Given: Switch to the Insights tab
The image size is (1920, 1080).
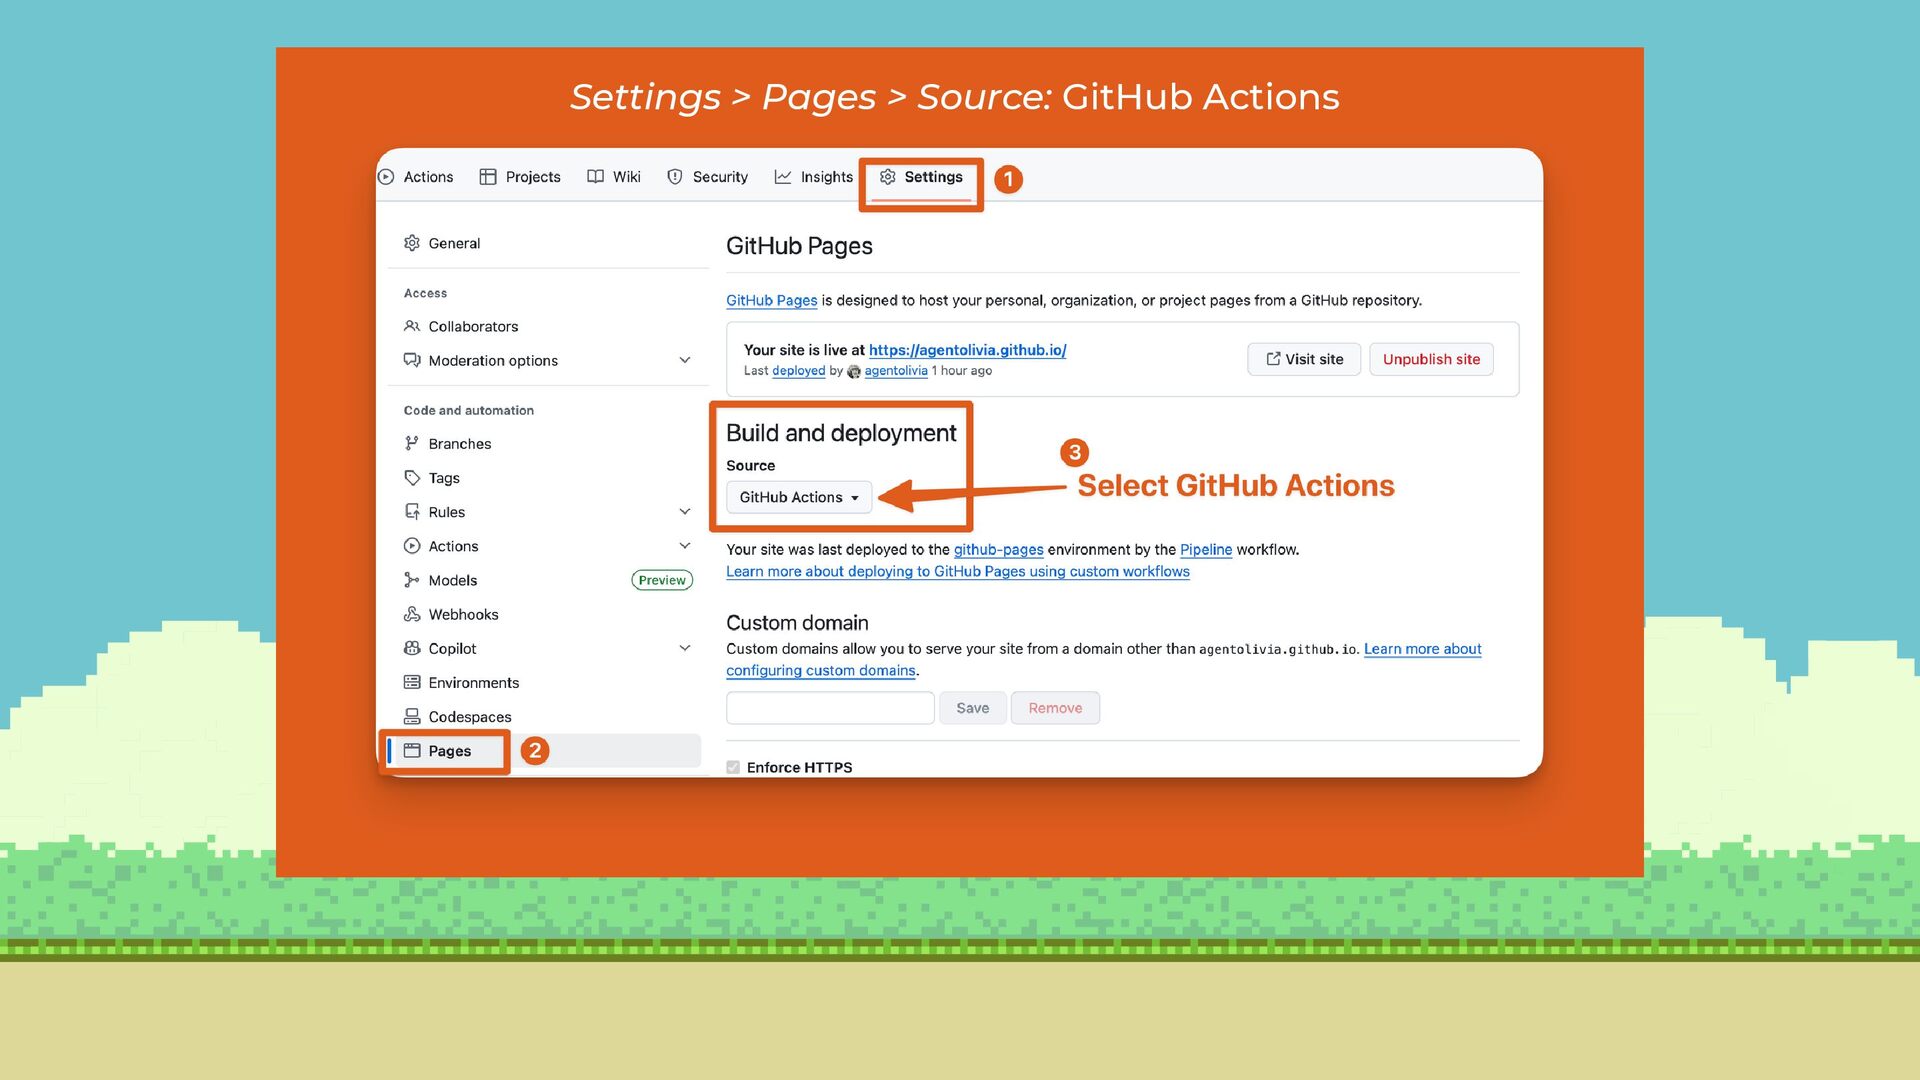Looking at the screenshot, I should click(x=813, y=177).
